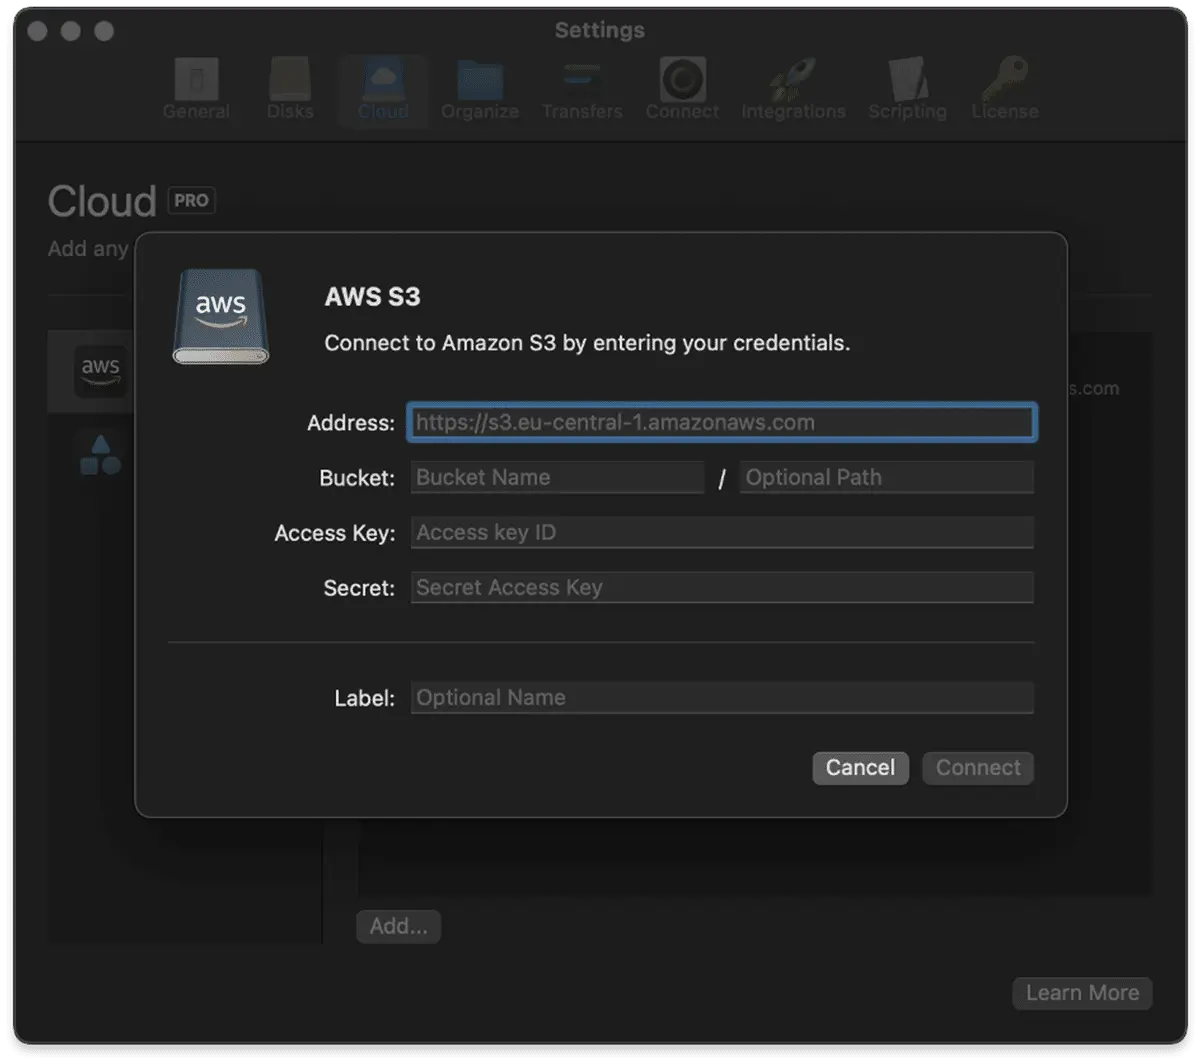Viewport: 1200px width, 1063px height.
Task: Open the General settings tab
Action: click(196, 89)
